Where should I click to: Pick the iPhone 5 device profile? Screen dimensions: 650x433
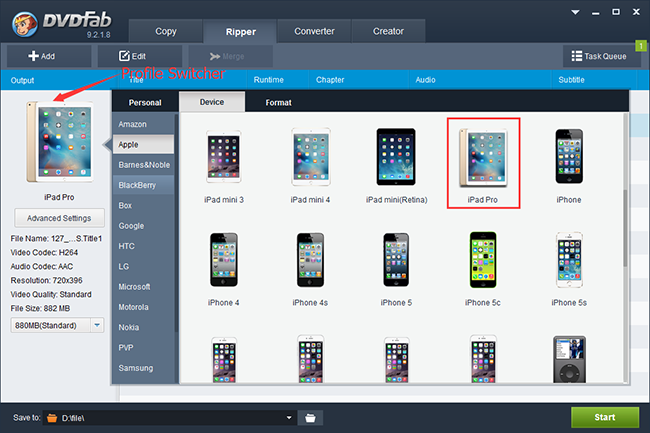pos(396,259)
